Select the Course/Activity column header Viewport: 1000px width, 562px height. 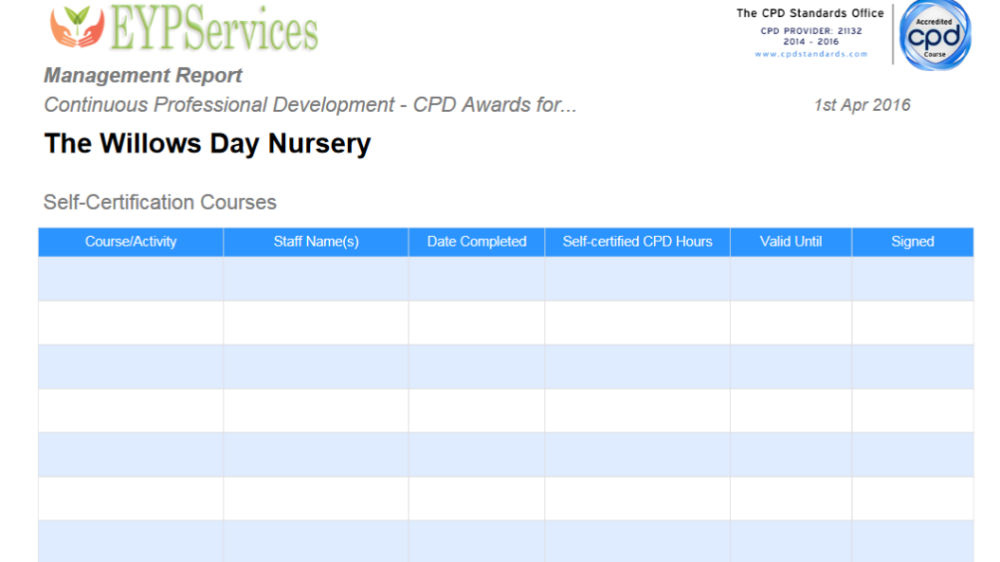pos(131,242)
